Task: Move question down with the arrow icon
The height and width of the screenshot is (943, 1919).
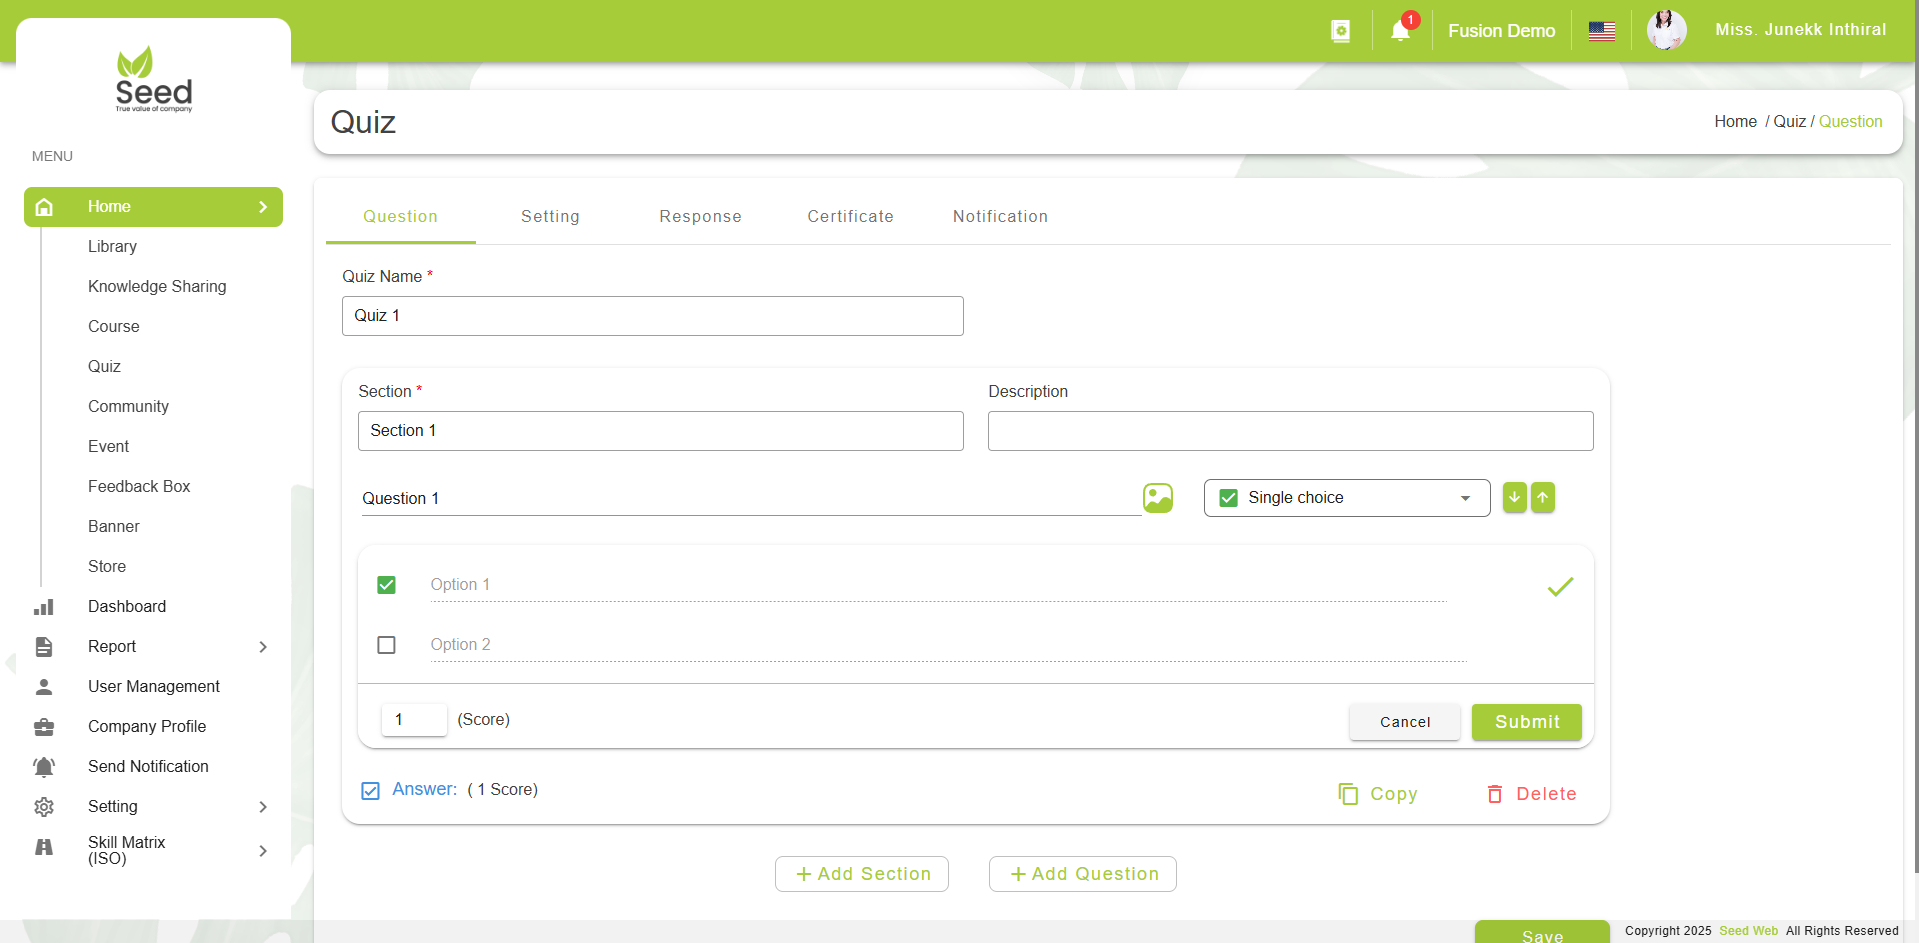Action: (1514, 498)
